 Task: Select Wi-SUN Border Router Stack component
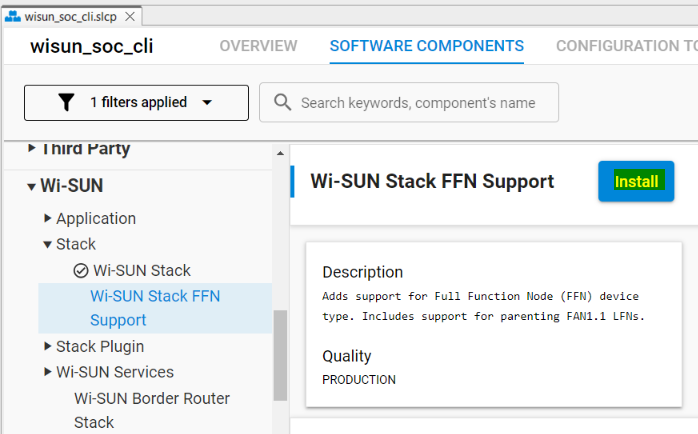[x=152, y=410]
